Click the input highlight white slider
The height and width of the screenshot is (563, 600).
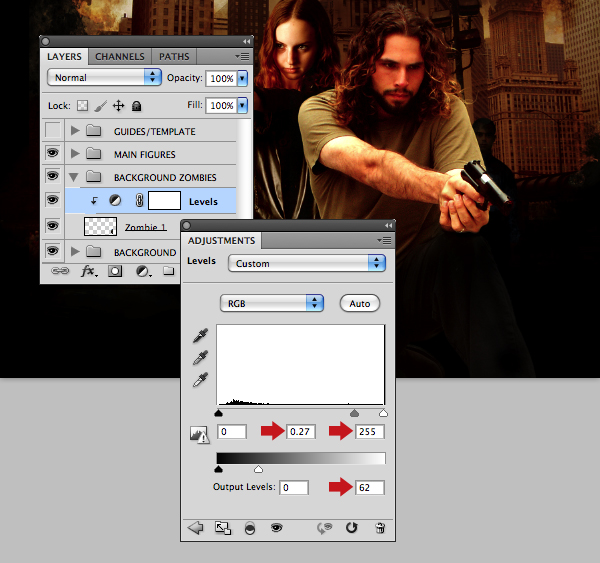[x=383, y=413]
